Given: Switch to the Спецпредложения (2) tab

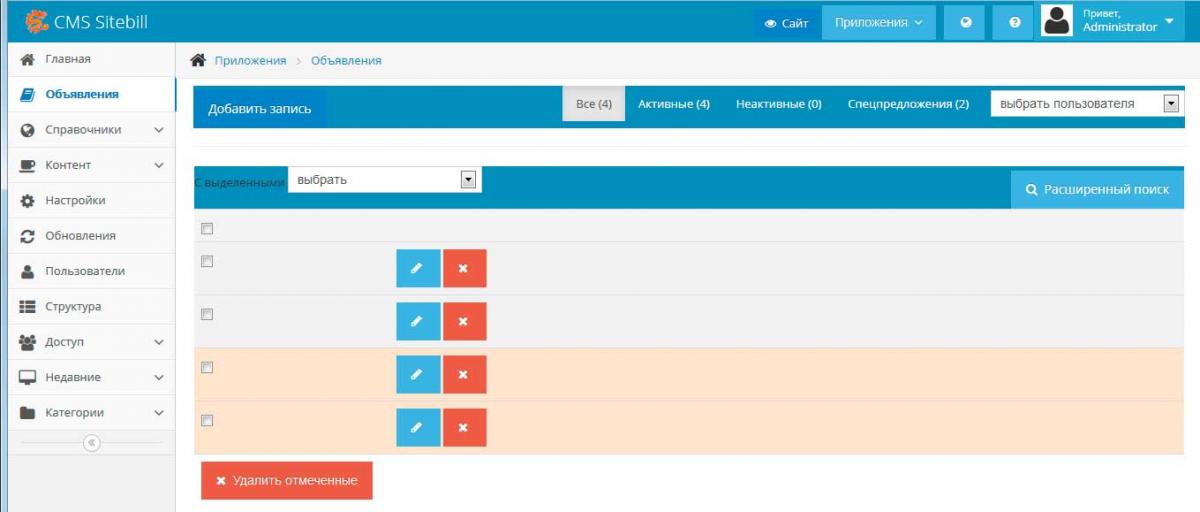Looking at the screenshot, I should [x=908, y=104].
